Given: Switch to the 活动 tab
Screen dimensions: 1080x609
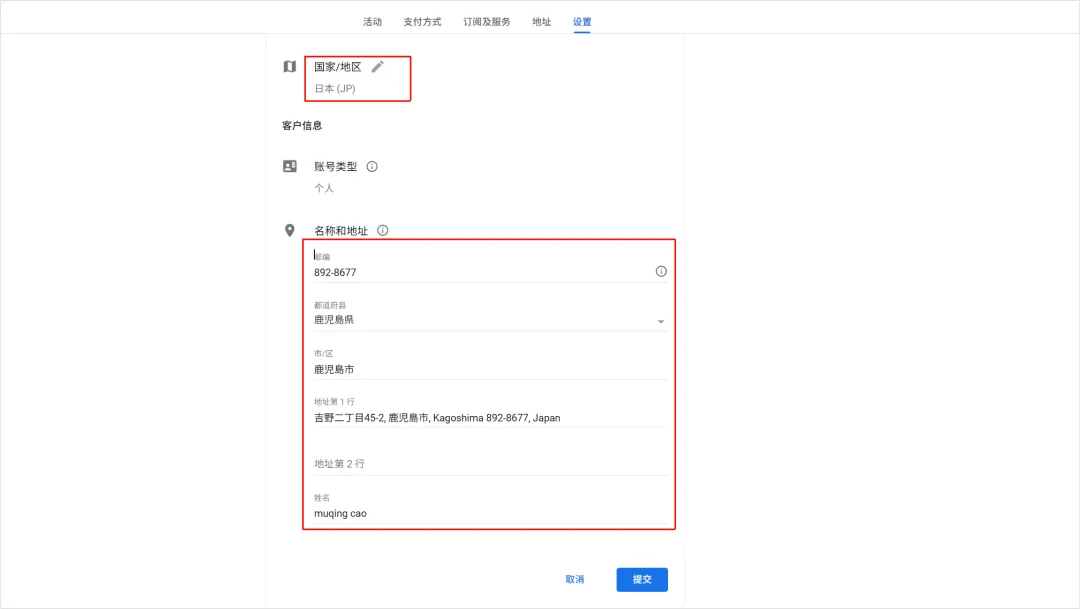Looking at the screenshot, I should 371,20.
